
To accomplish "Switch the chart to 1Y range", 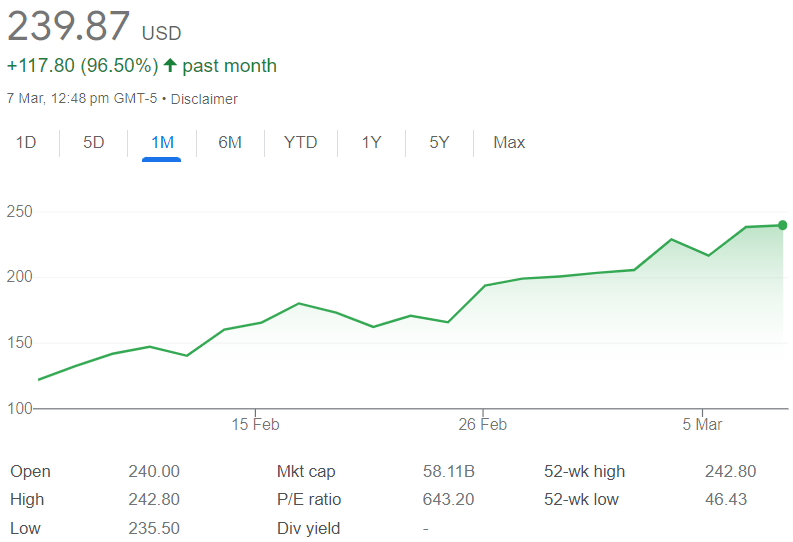I will [x=371, y=143].
